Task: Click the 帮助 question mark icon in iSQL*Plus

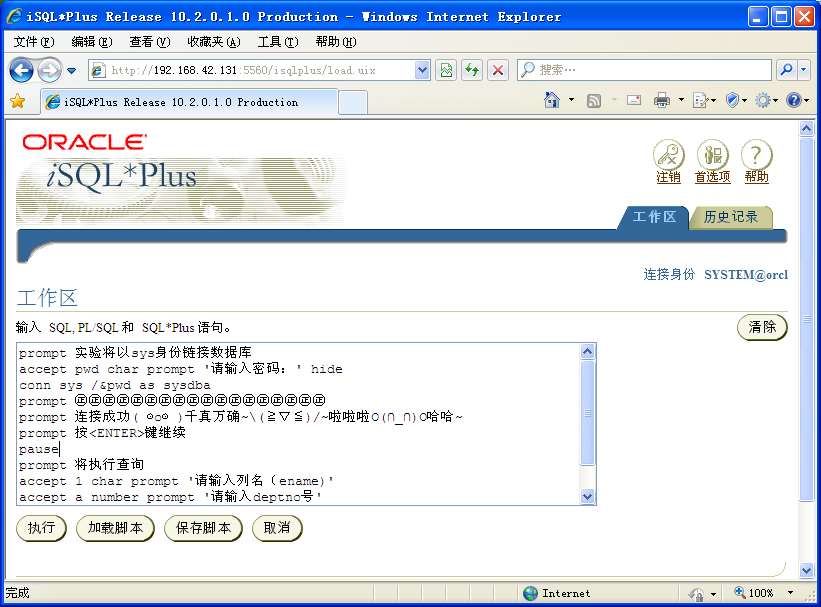Action: 757,154
